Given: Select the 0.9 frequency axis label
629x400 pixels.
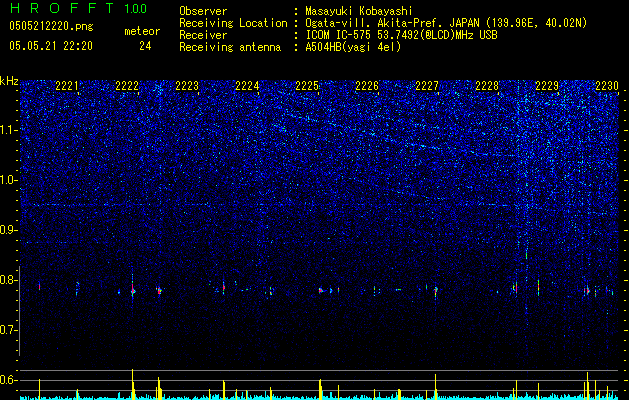Looking at the screenshot, I should (9, 230).
